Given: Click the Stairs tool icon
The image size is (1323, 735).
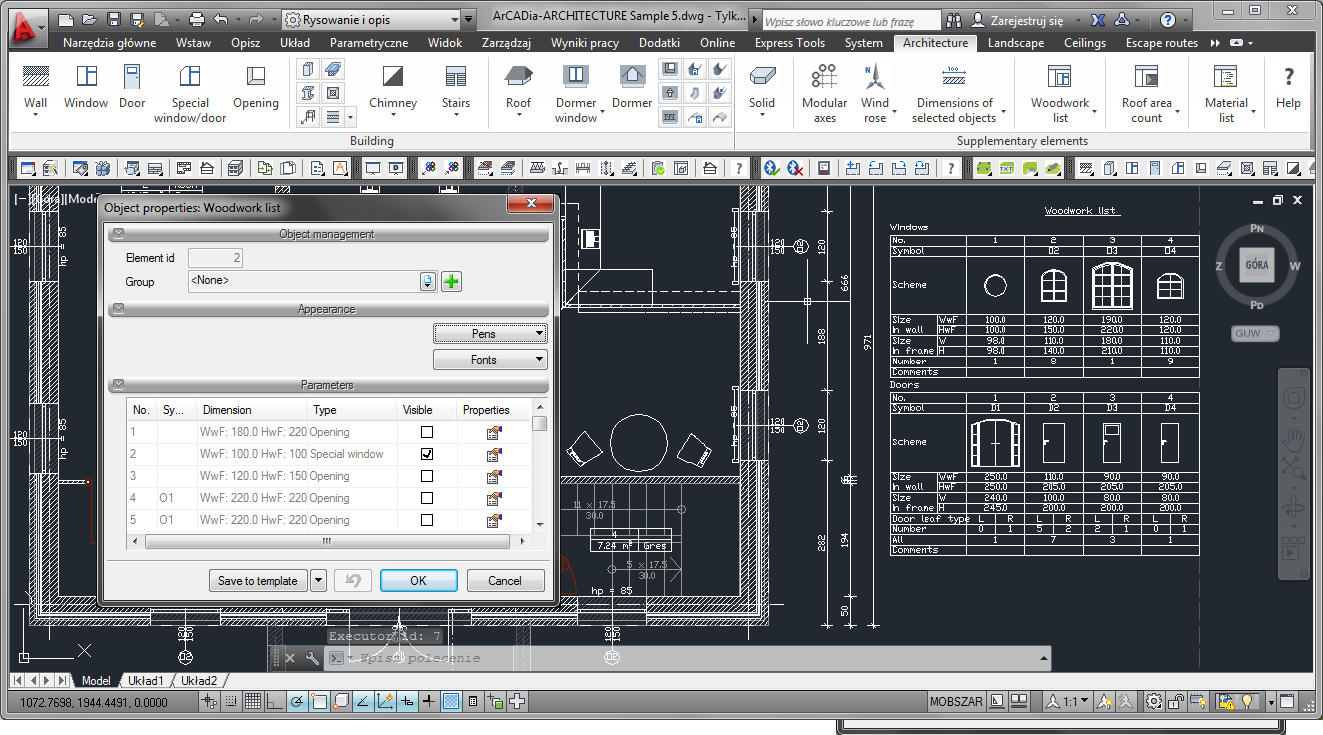Looking at the screenshot, I should coord(455,87).
